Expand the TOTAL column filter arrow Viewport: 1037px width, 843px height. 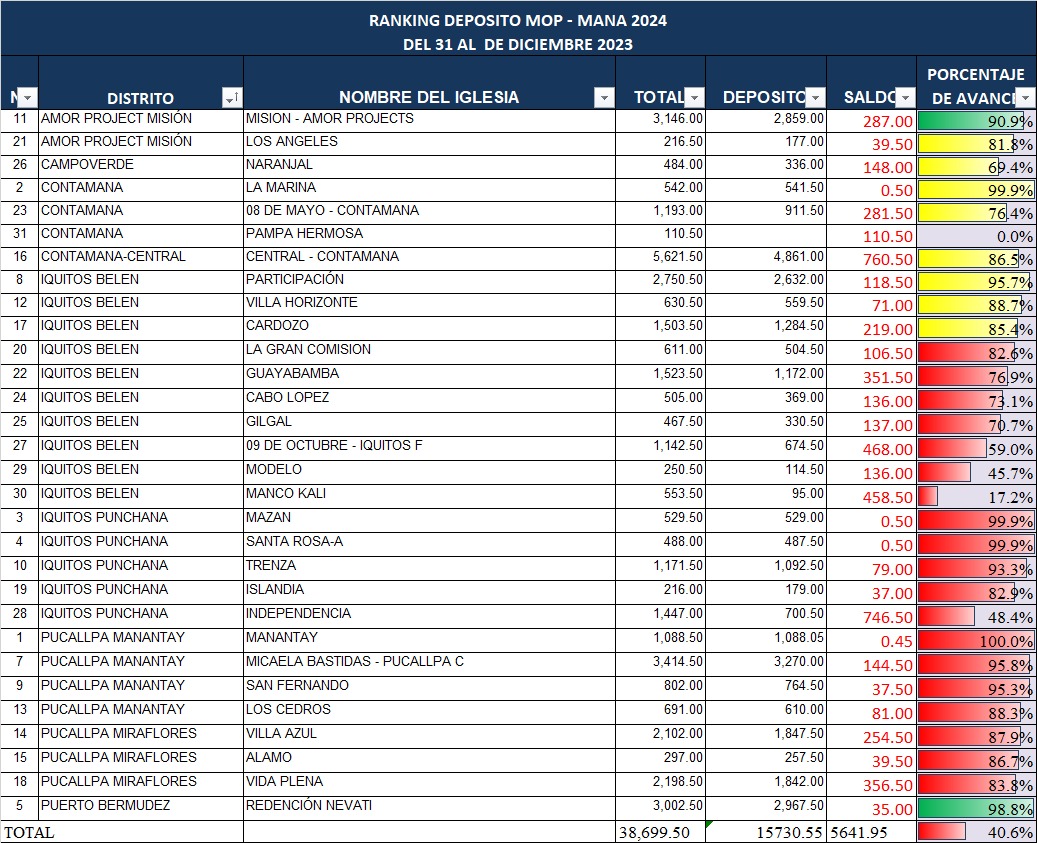click(x=694, y=97)
